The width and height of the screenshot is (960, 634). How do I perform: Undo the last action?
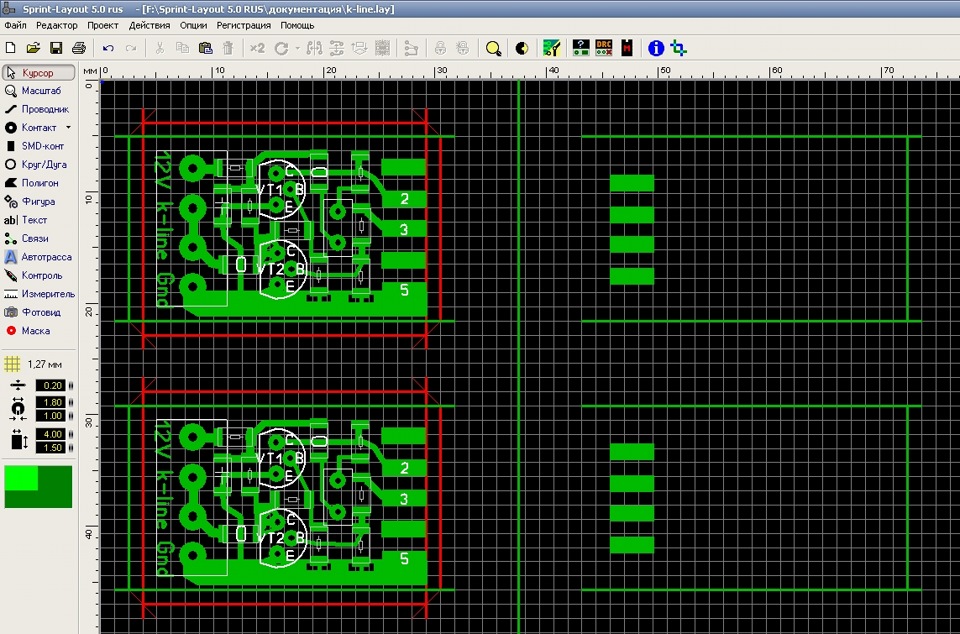[108, 48]
